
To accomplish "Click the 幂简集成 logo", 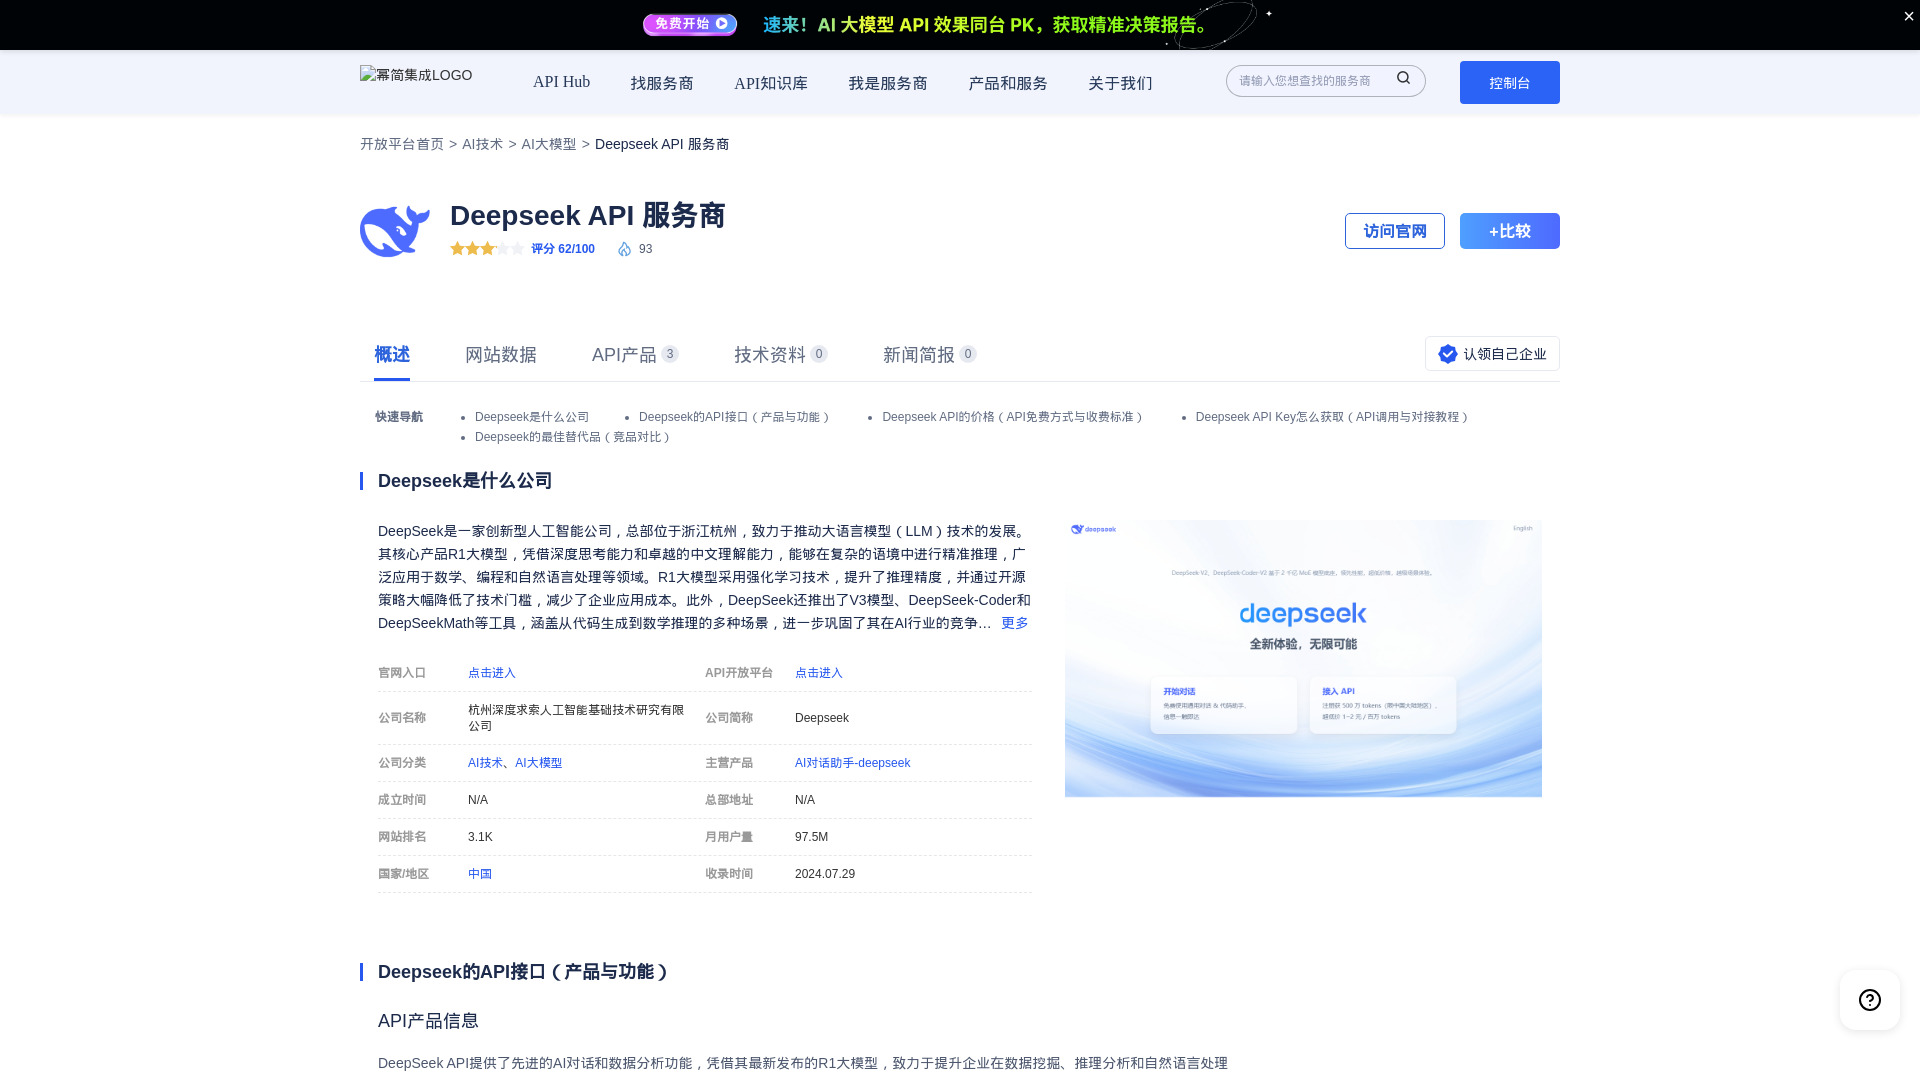I will [x=416, y=75].
